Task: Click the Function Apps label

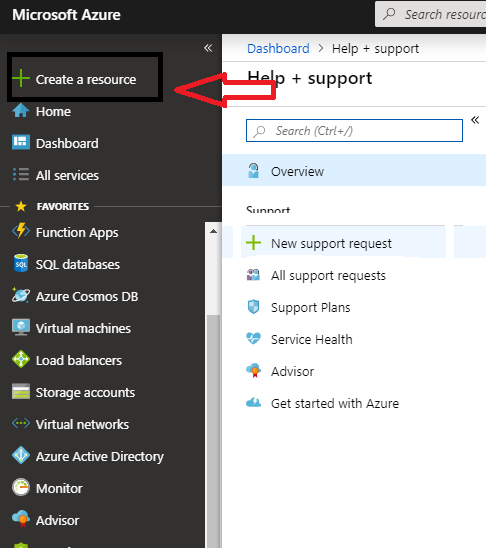Action: tap(77, 233)
